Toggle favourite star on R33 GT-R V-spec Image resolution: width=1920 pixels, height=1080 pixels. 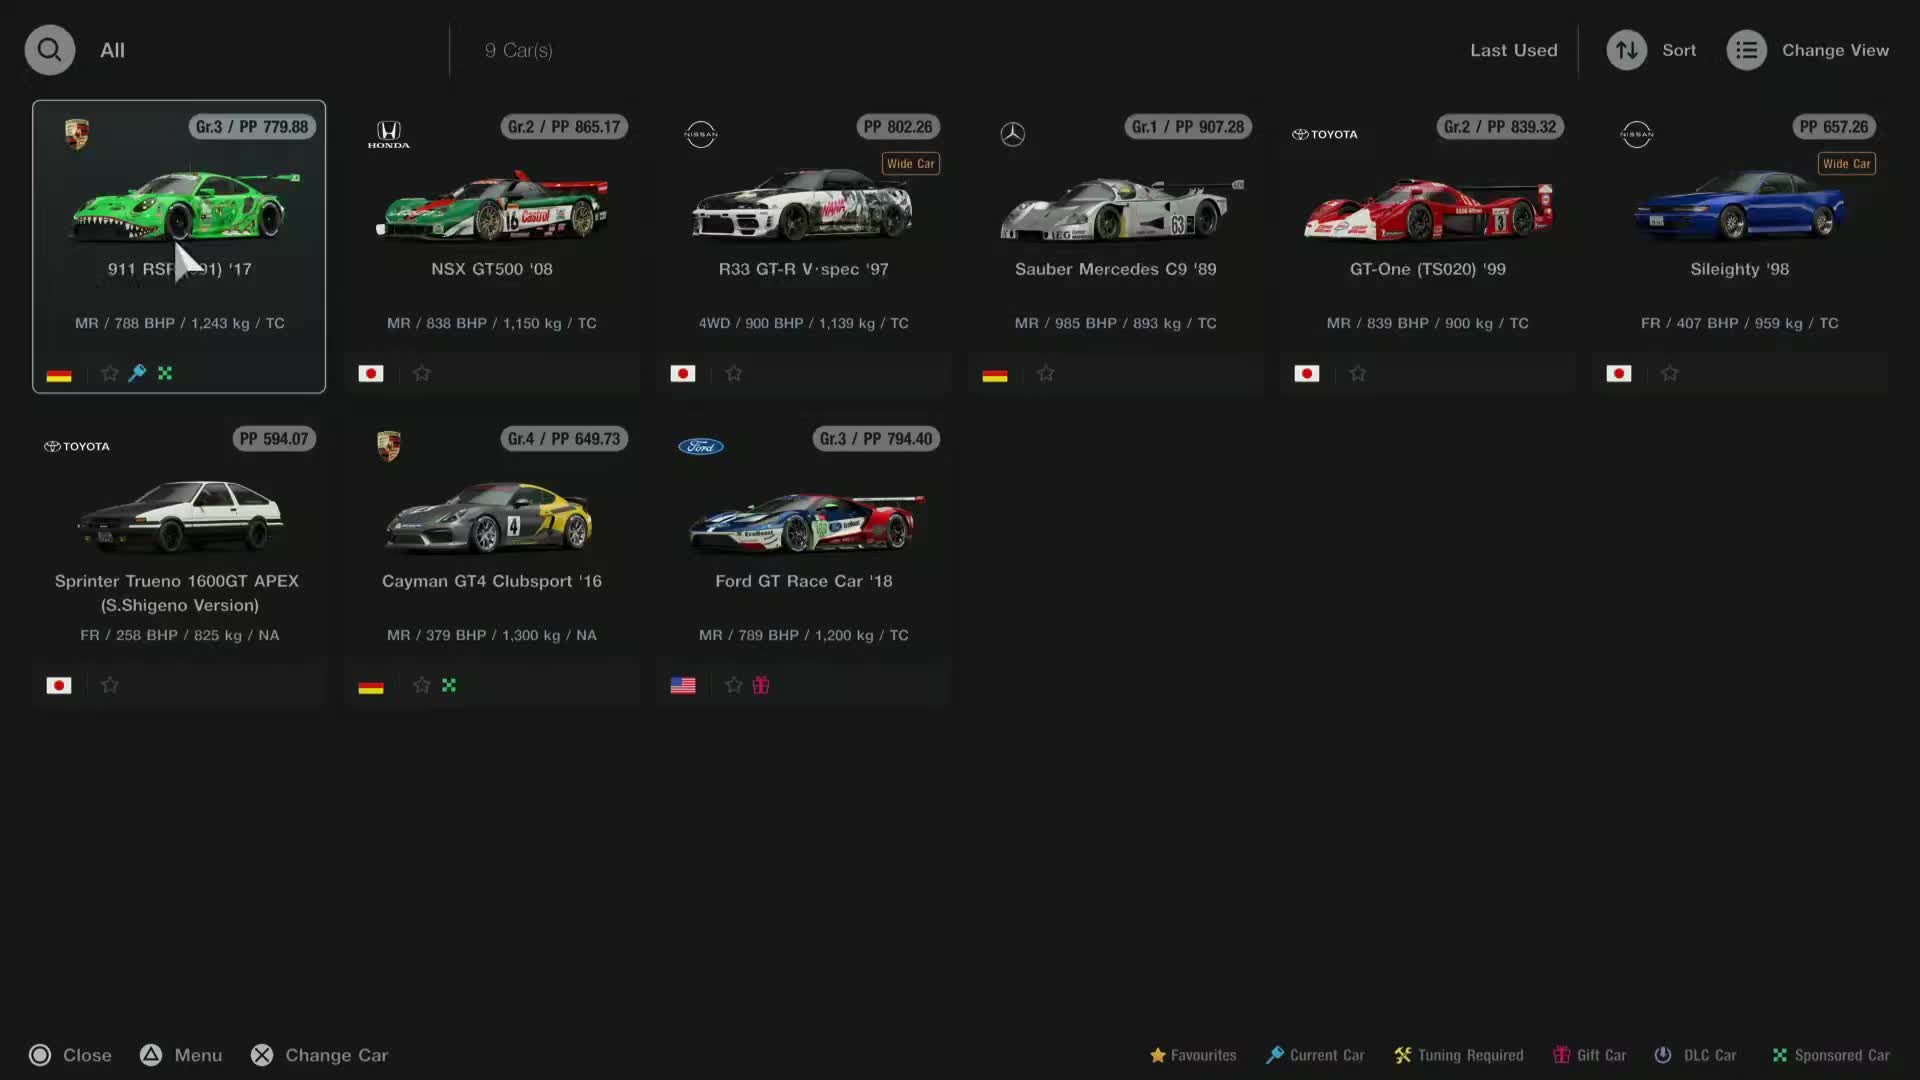pyautogui.click(x=734, y=373)
